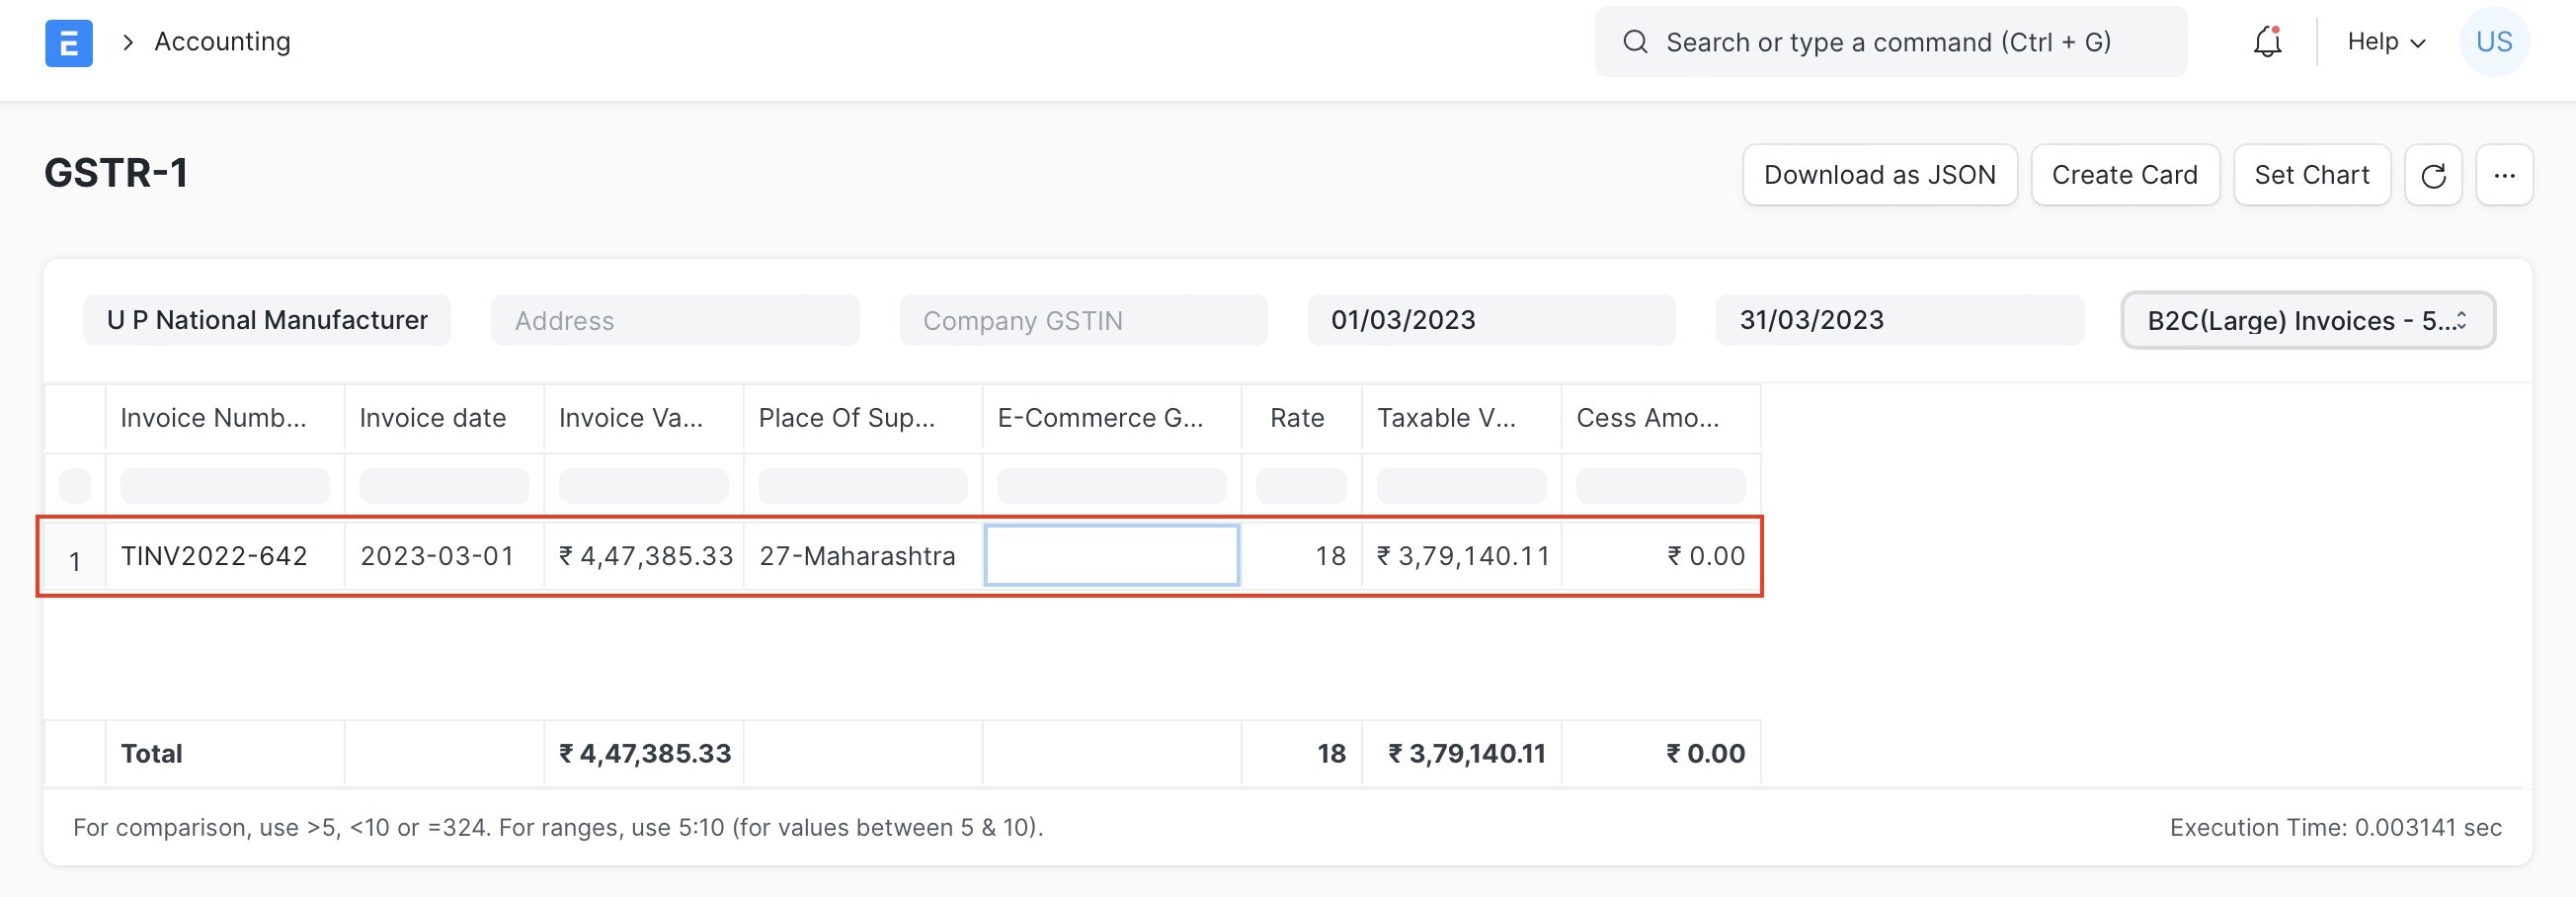Select the TINV2022-642 invoice cell
The image size is (2576, 897).
215,556
